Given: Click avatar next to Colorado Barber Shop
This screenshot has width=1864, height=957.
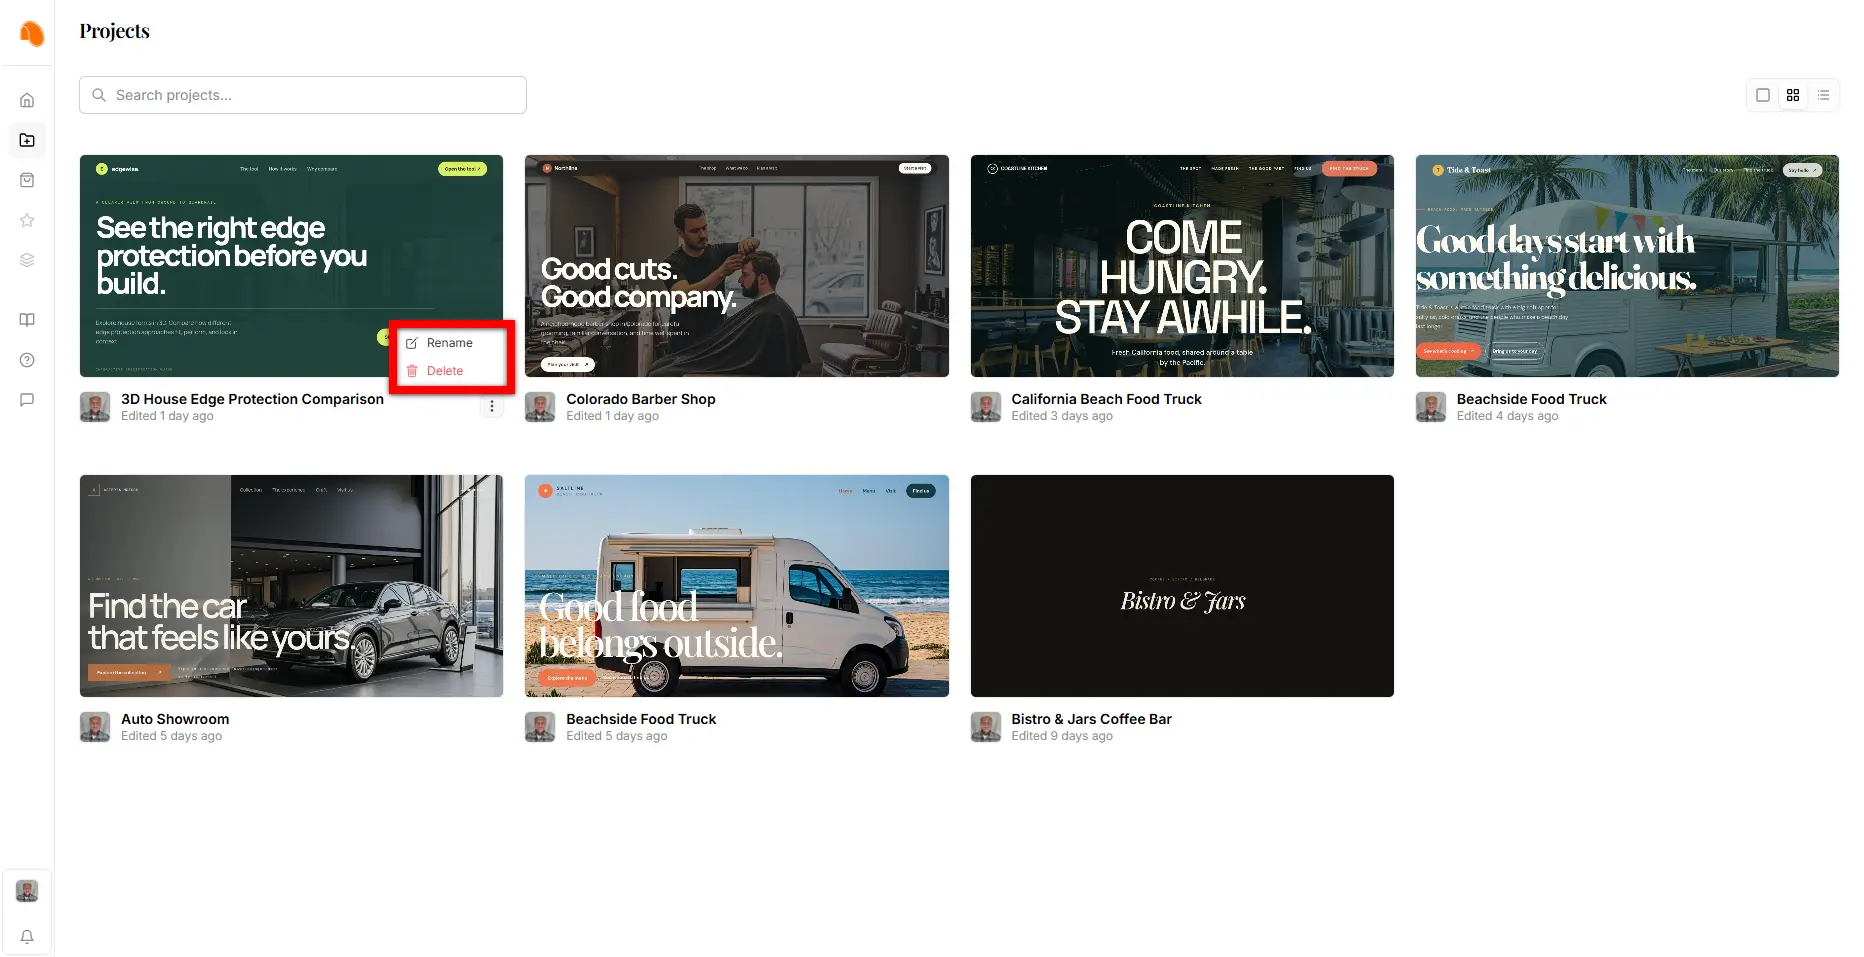Looking at the screenshot, I should click(540, 407).
